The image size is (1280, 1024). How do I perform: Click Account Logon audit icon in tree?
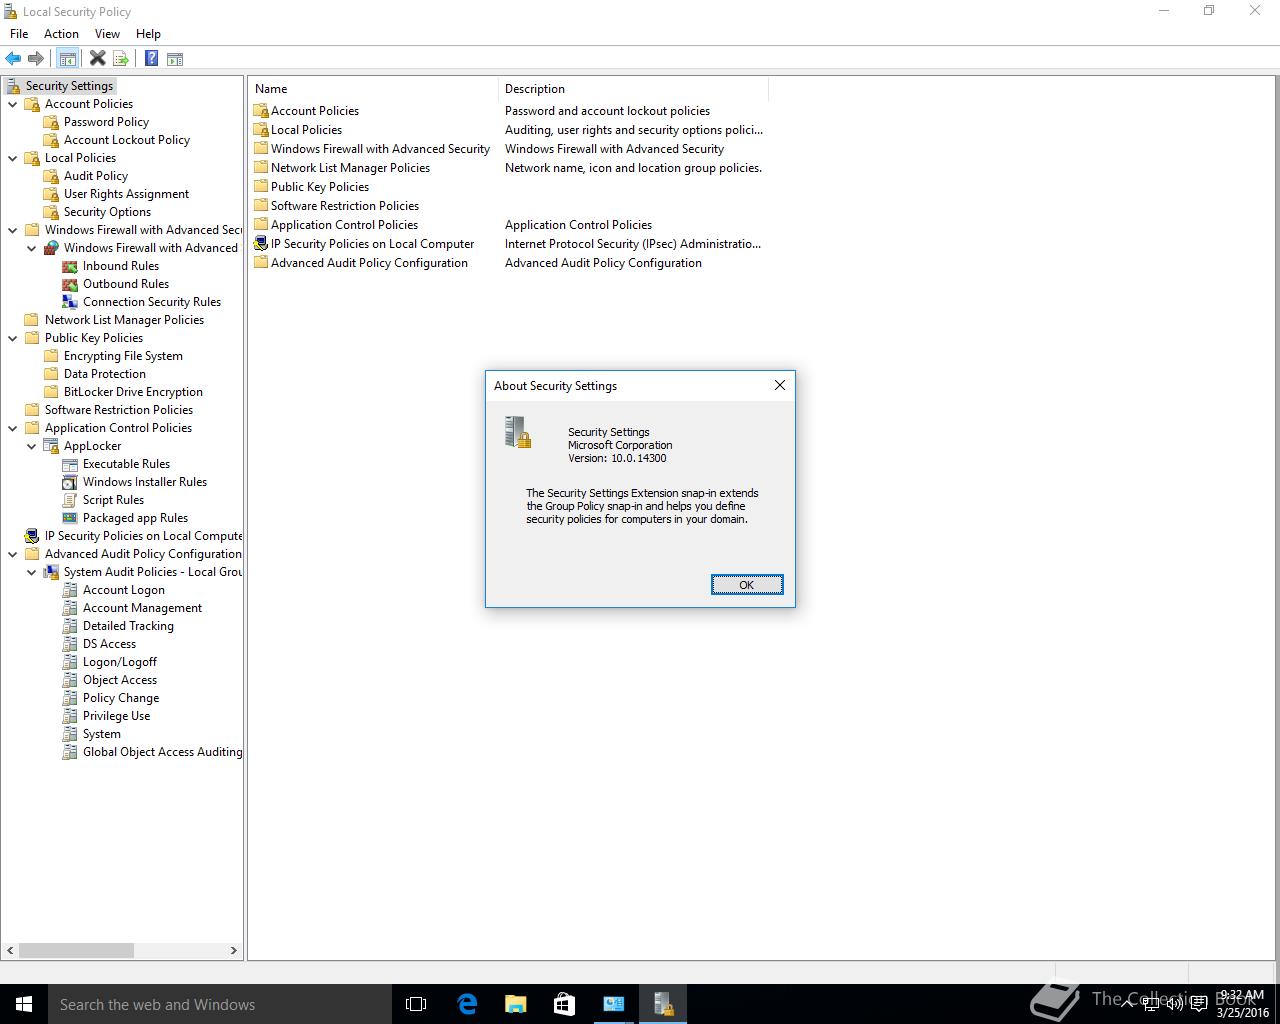pyautogui.click(x=70, y=590)
